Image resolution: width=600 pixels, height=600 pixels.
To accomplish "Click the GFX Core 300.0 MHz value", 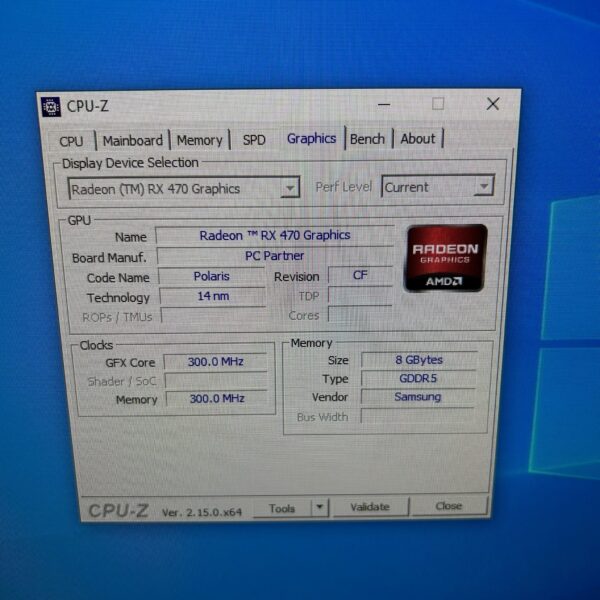I will pyautogui.click(x=215, y=362).
